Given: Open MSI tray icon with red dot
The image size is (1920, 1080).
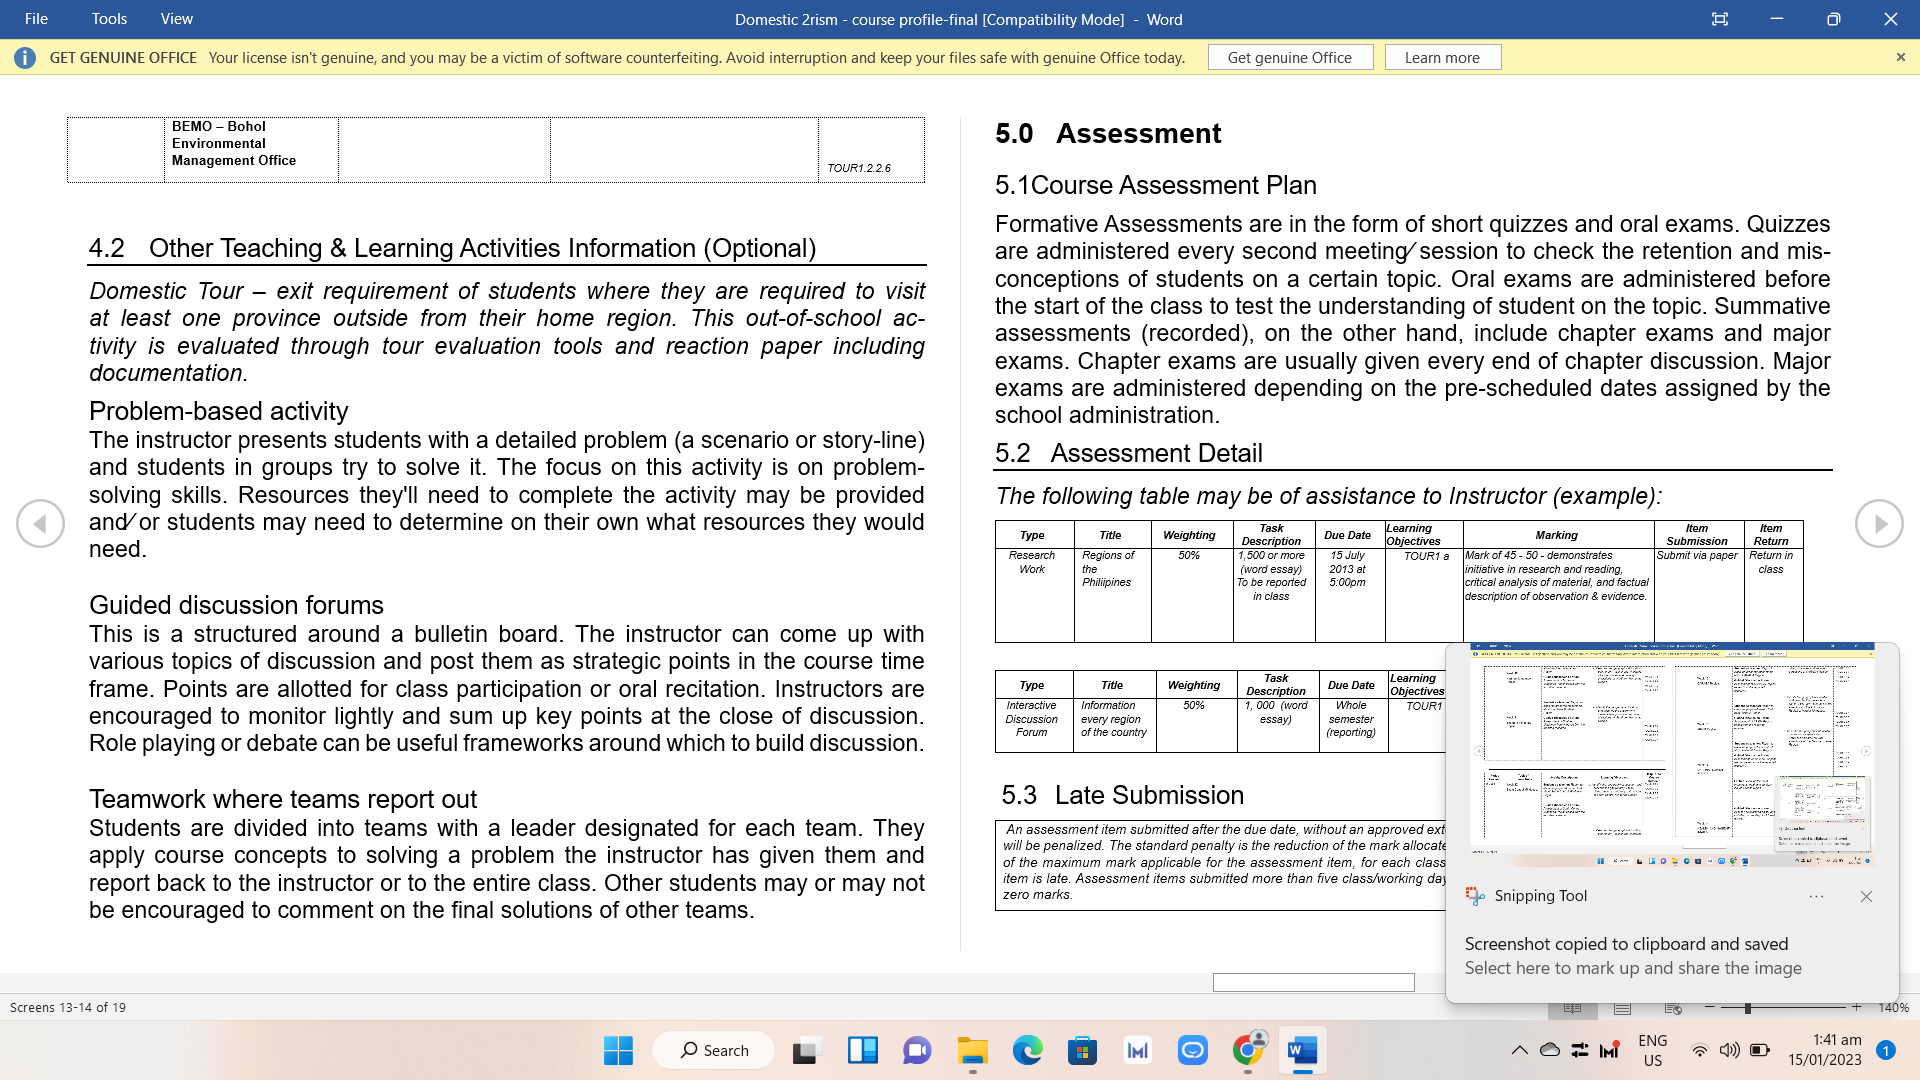Looking at the screenshot, I should point(1609,1050).
